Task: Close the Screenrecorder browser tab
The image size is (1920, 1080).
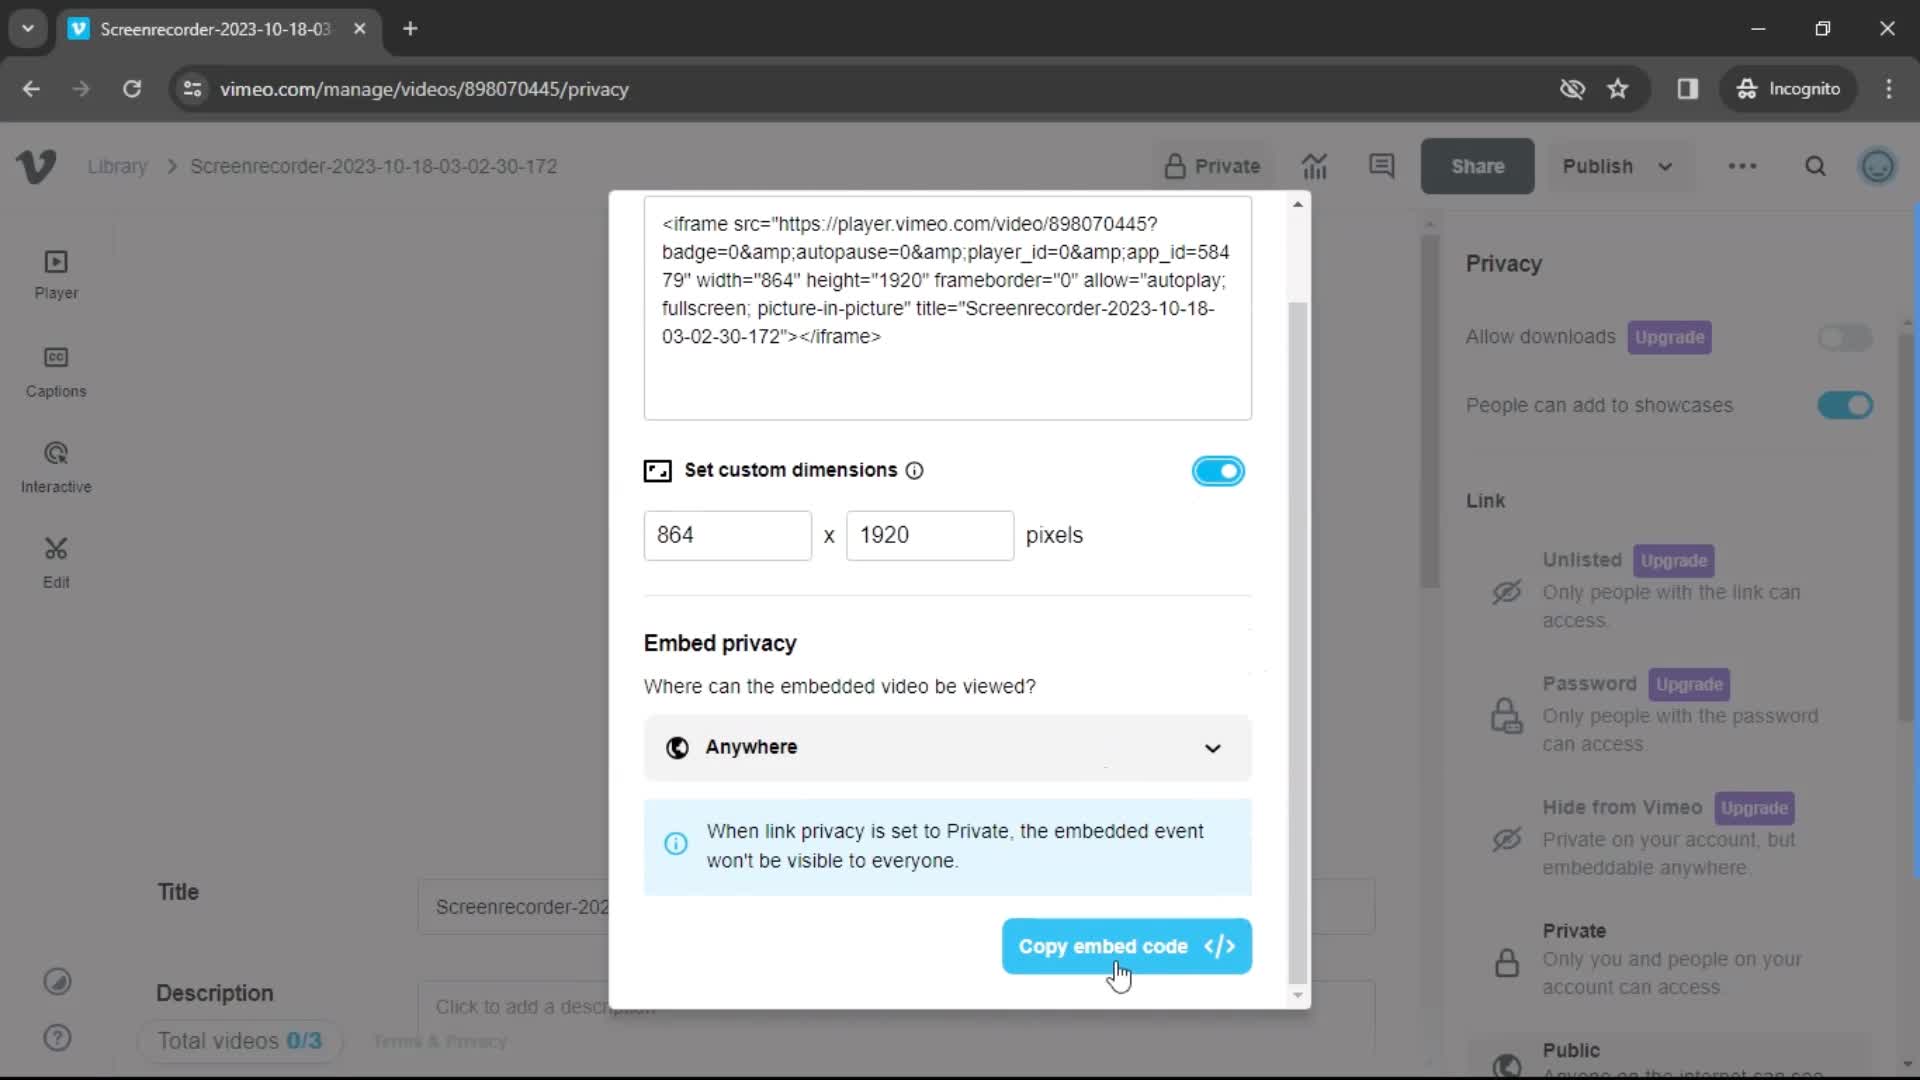Action: click(360, 29)
